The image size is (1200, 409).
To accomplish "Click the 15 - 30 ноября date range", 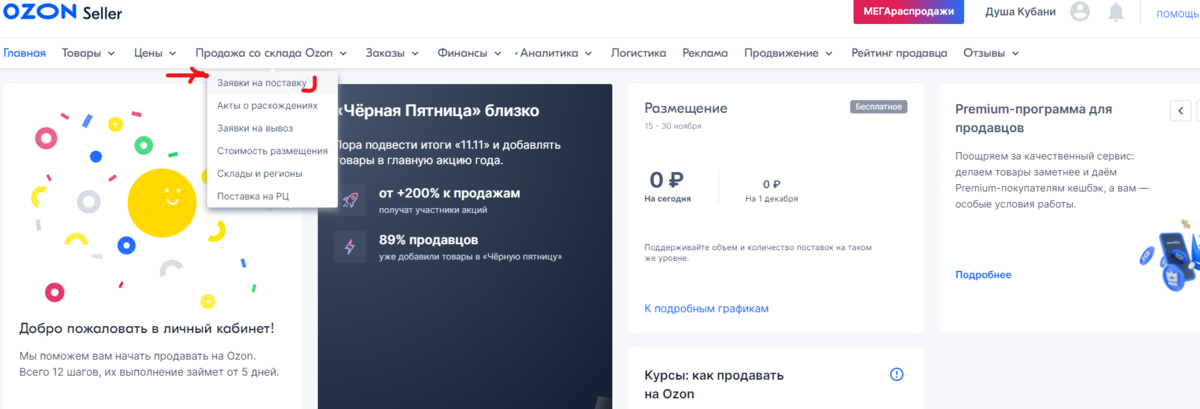I will click(x=673, y=126).
